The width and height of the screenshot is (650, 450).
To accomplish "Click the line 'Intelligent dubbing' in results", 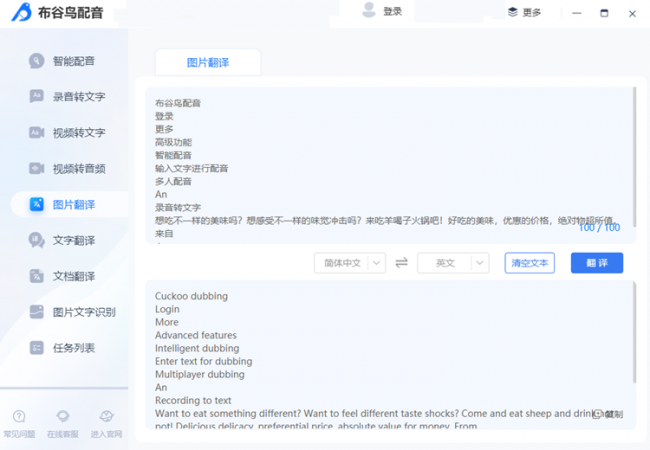I will tap(197, 348).
